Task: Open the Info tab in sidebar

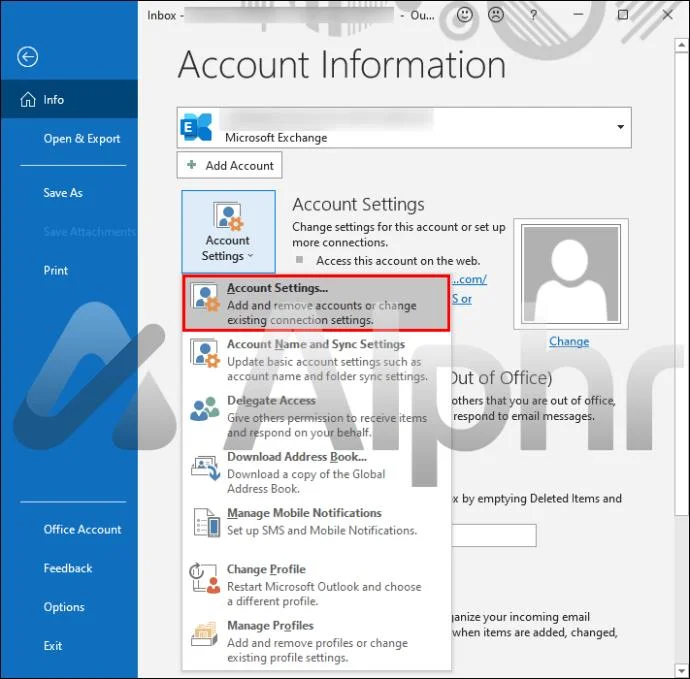Action: (x=69, y=99)
